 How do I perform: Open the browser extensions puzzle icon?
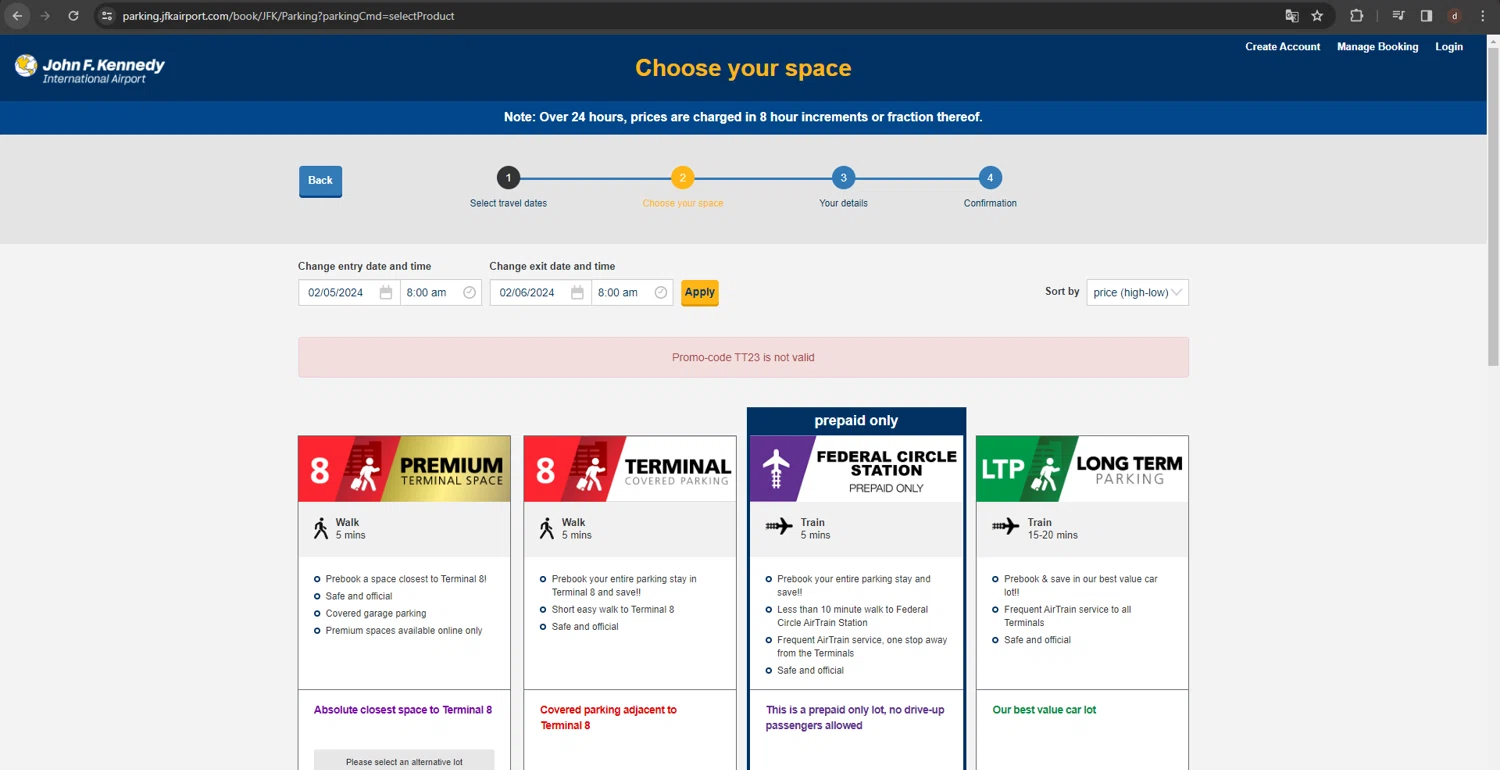tap(1356, 16)
